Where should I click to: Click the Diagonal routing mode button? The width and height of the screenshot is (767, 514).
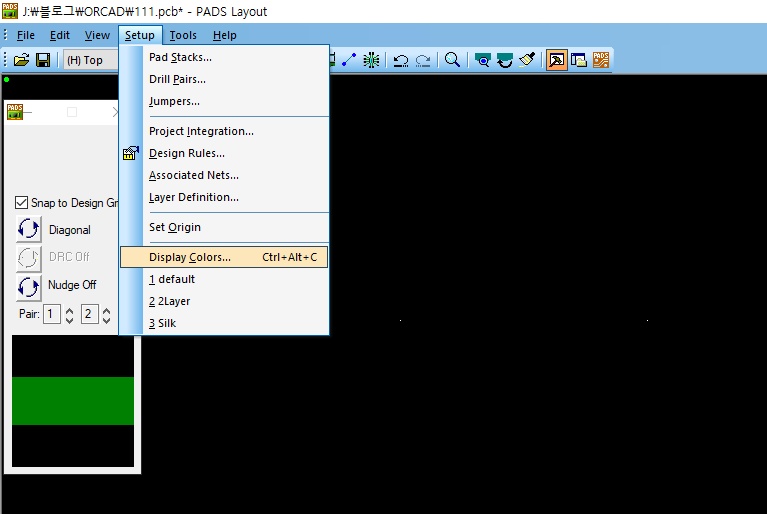(x=28, y=229)
